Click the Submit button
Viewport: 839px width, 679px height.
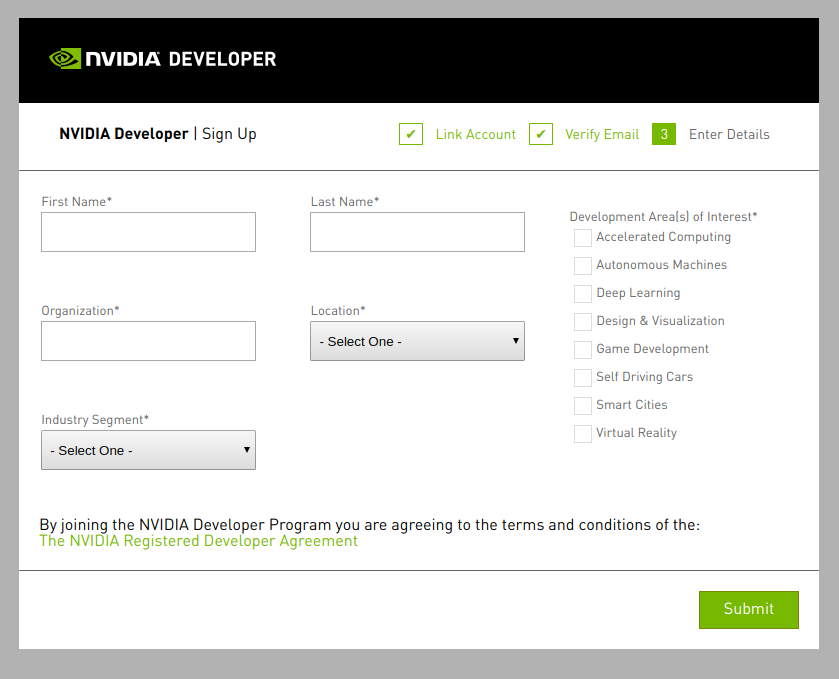[749, 610]
